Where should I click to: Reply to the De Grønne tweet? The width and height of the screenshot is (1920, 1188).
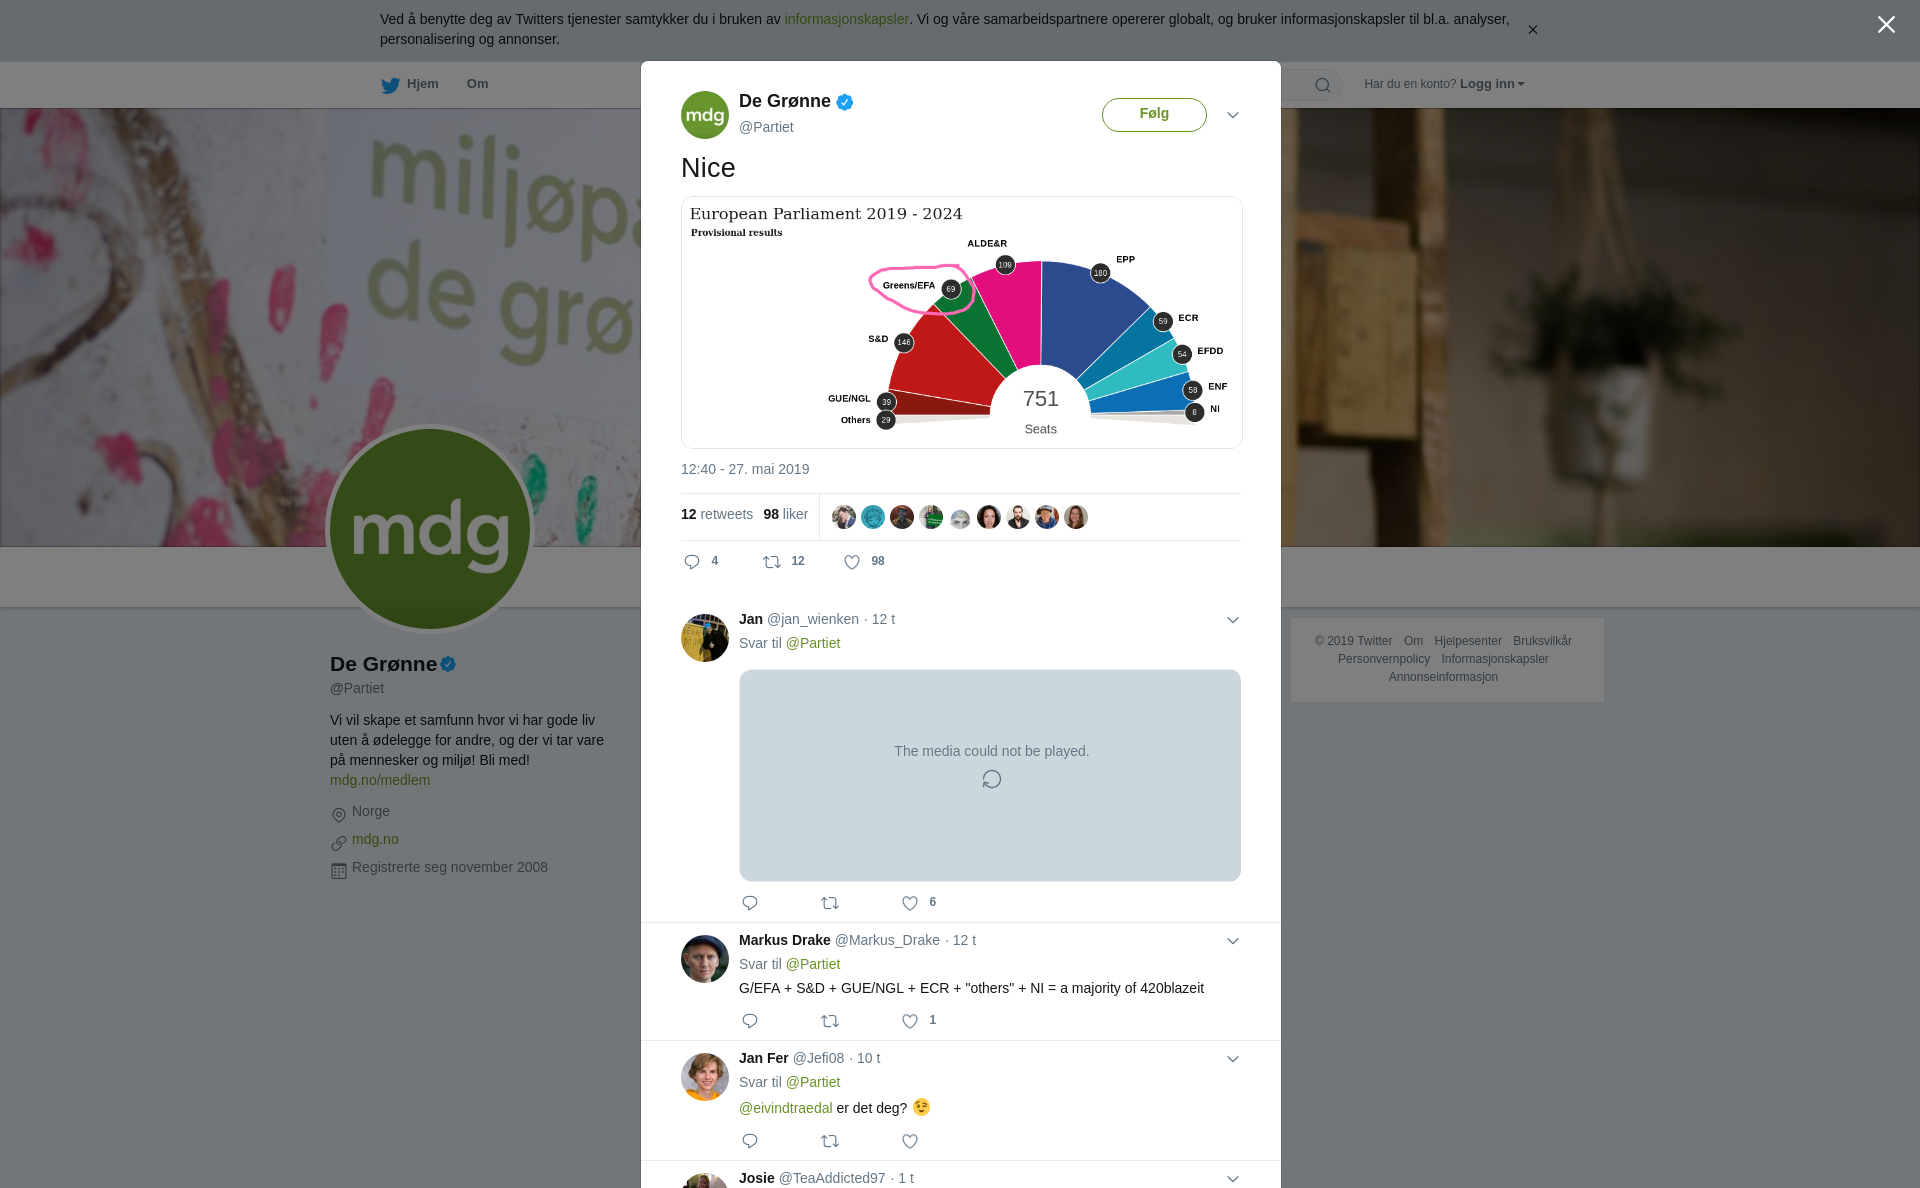[x=692, y=562]
